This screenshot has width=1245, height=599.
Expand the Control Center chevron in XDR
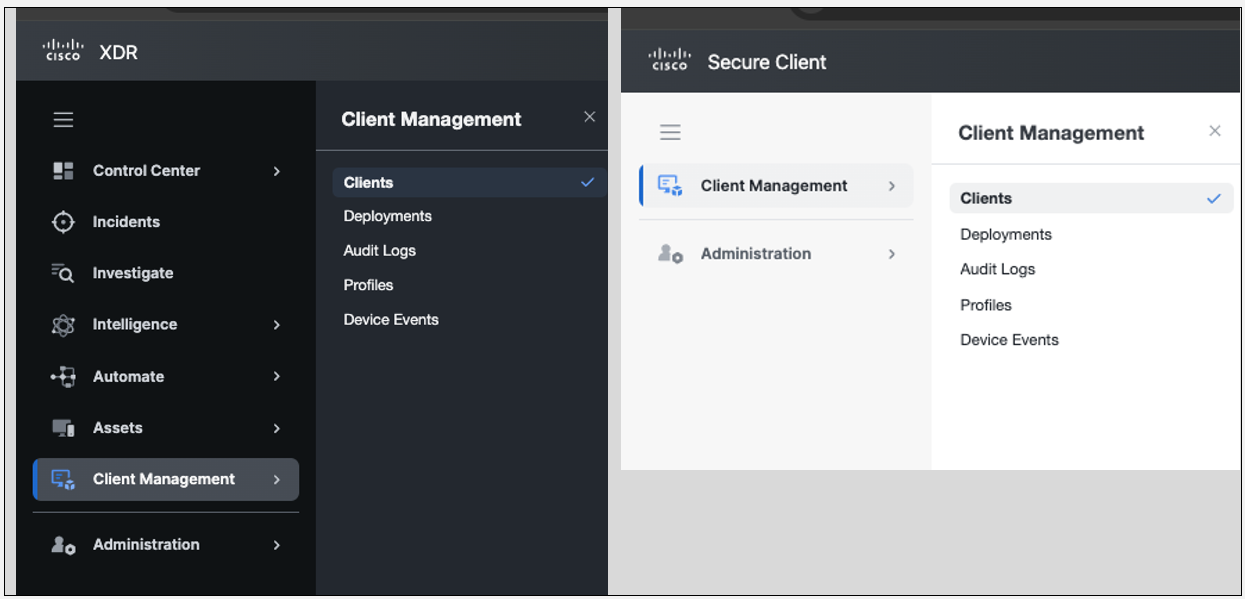tap(277, 171)
